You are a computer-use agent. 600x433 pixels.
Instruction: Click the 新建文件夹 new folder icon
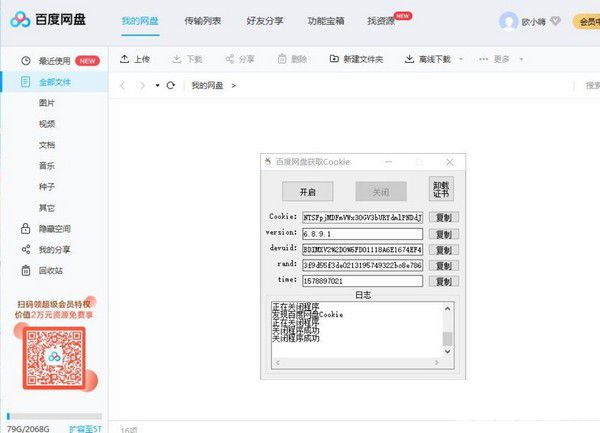point(334,59)
